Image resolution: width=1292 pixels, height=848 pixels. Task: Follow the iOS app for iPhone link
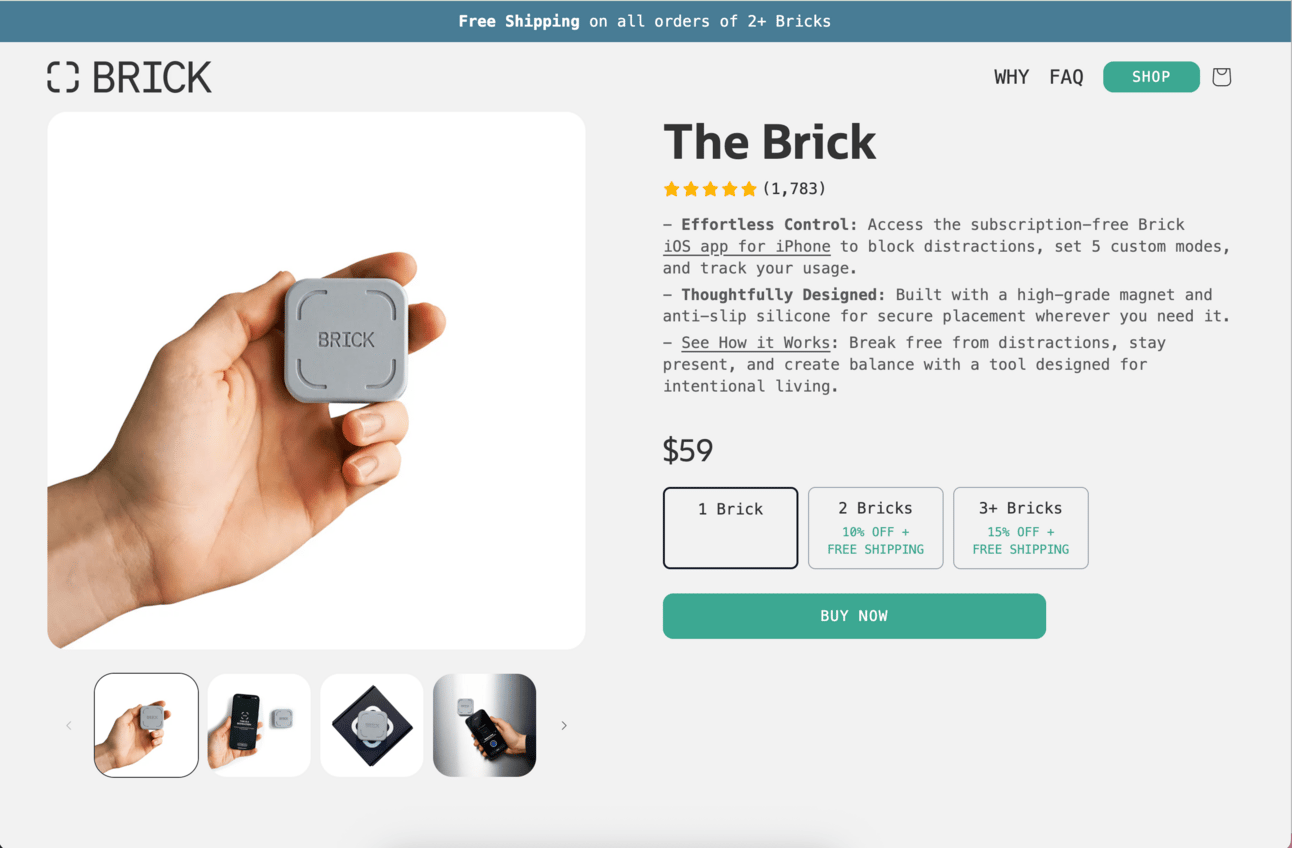pos(747,247)
